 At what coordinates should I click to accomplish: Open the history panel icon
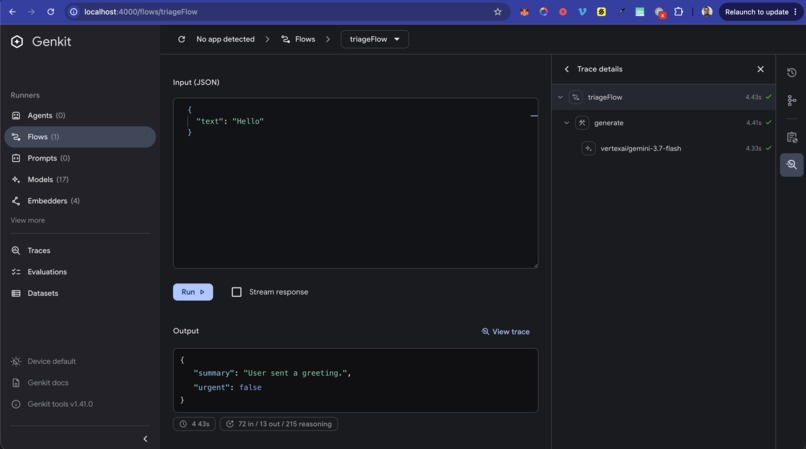(792, 73)
